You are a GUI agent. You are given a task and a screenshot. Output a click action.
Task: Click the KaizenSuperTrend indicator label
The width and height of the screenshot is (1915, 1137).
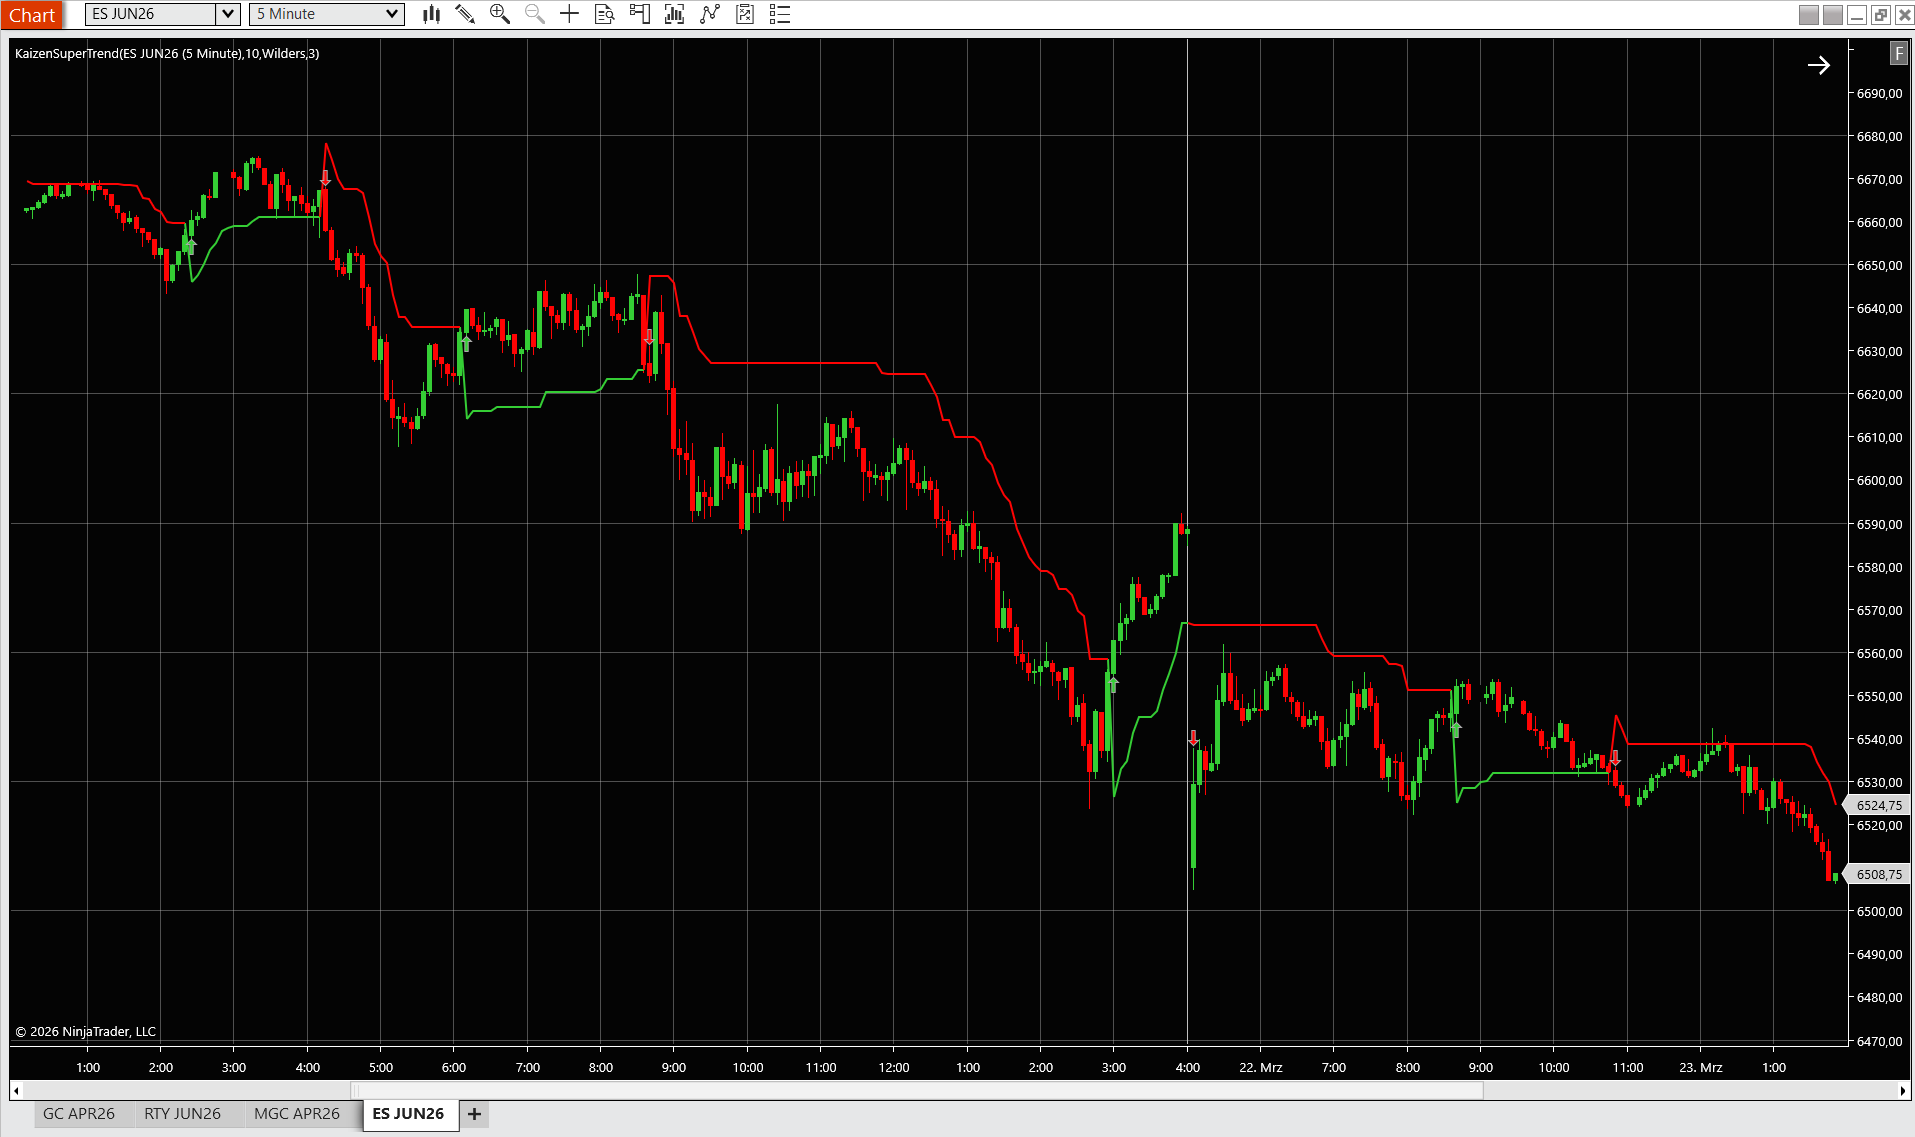pyautogui.click(x=165, y=54)
